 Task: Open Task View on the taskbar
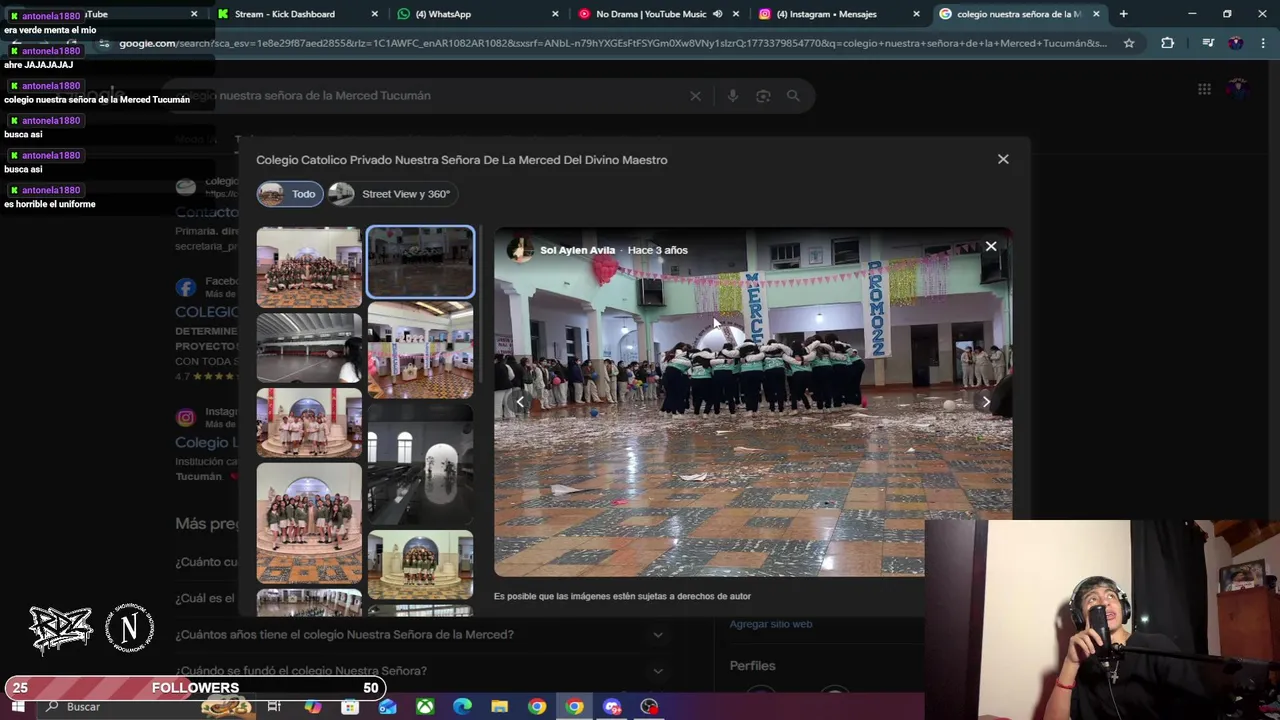(274, 707)
